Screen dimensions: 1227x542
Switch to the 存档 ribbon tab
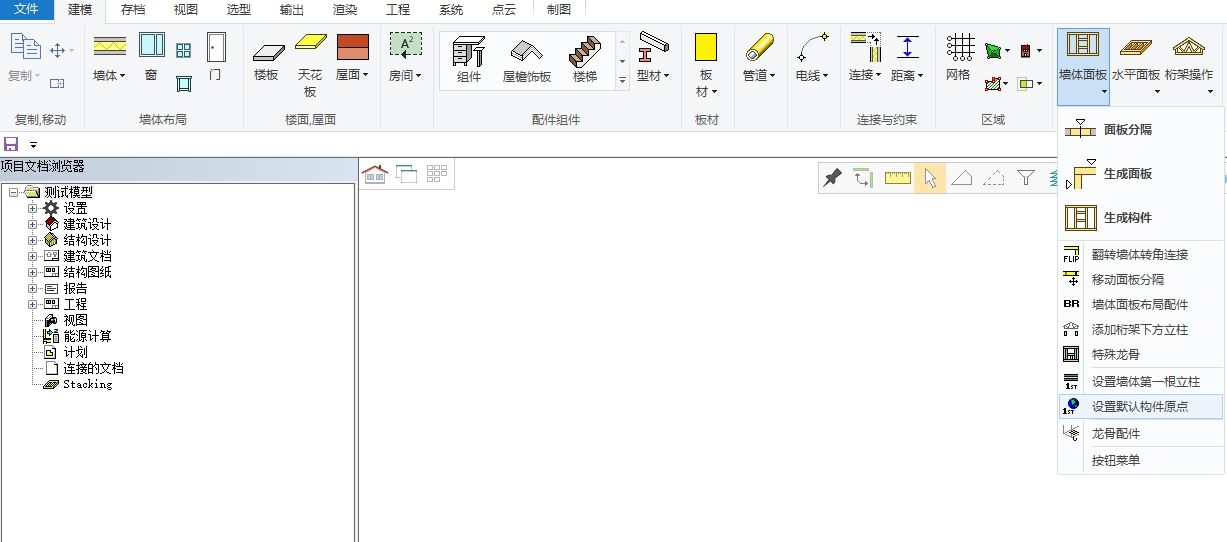tap(133, 9)
